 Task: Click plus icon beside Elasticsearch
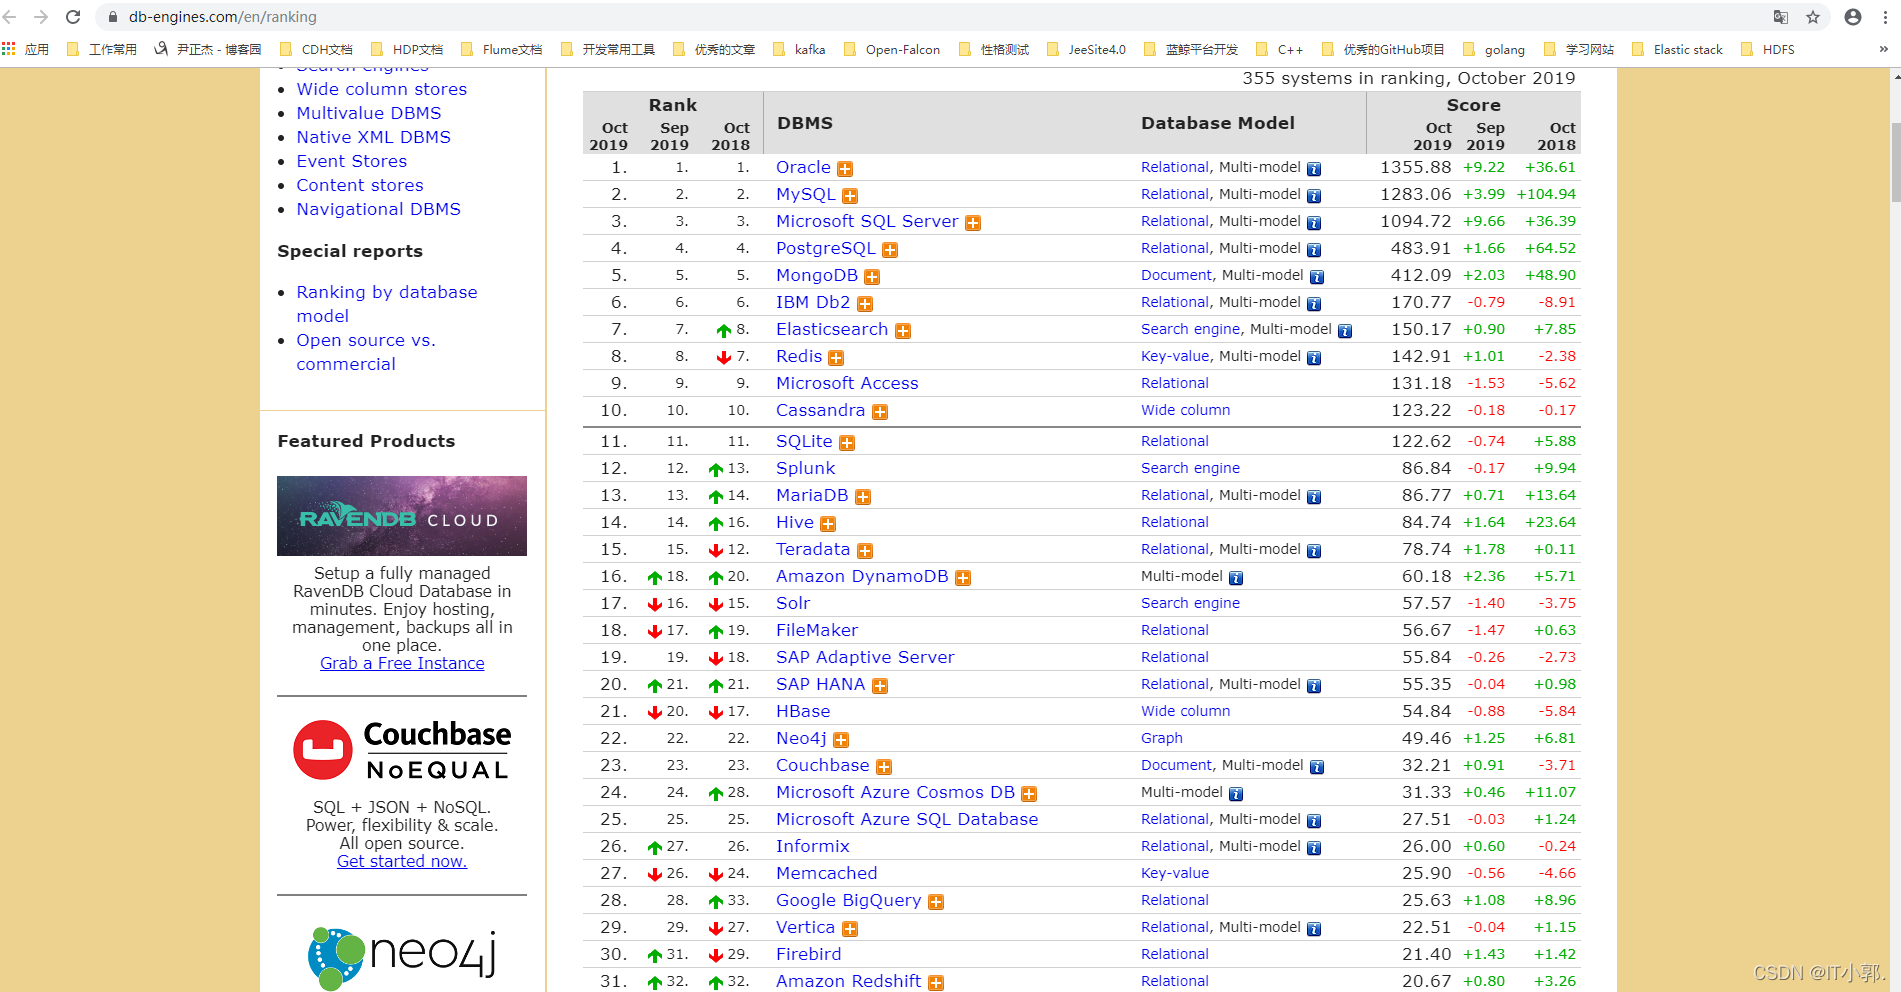pos(903,331)
